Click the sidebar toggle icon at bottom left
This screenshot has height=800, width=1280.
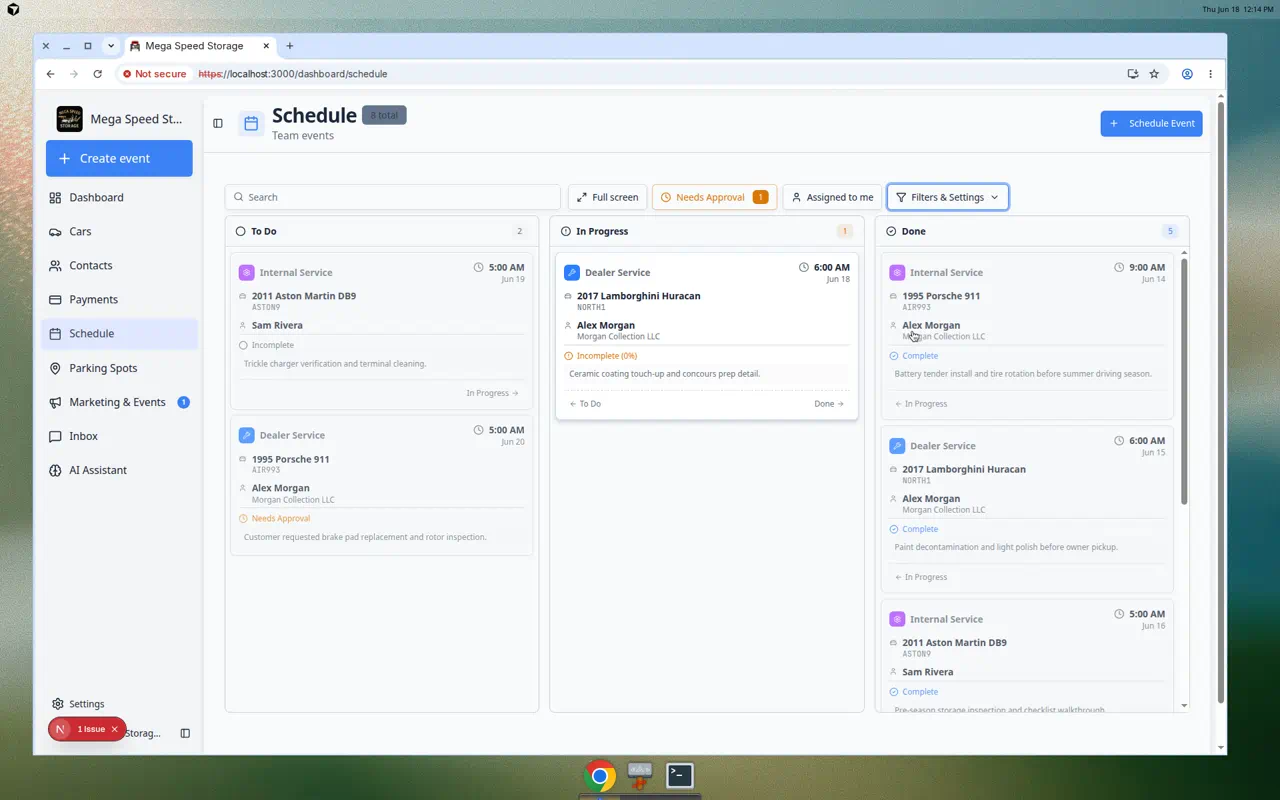coord(185,733)
